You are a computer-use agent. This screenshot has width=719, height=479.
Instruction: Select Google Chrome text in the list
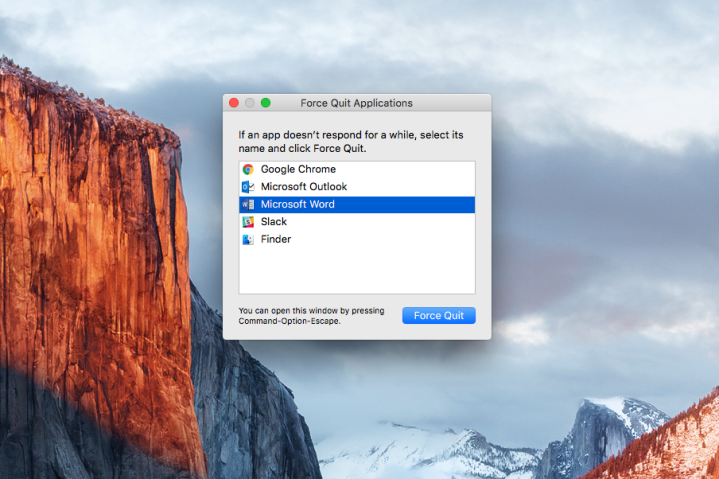click(298, 169)
